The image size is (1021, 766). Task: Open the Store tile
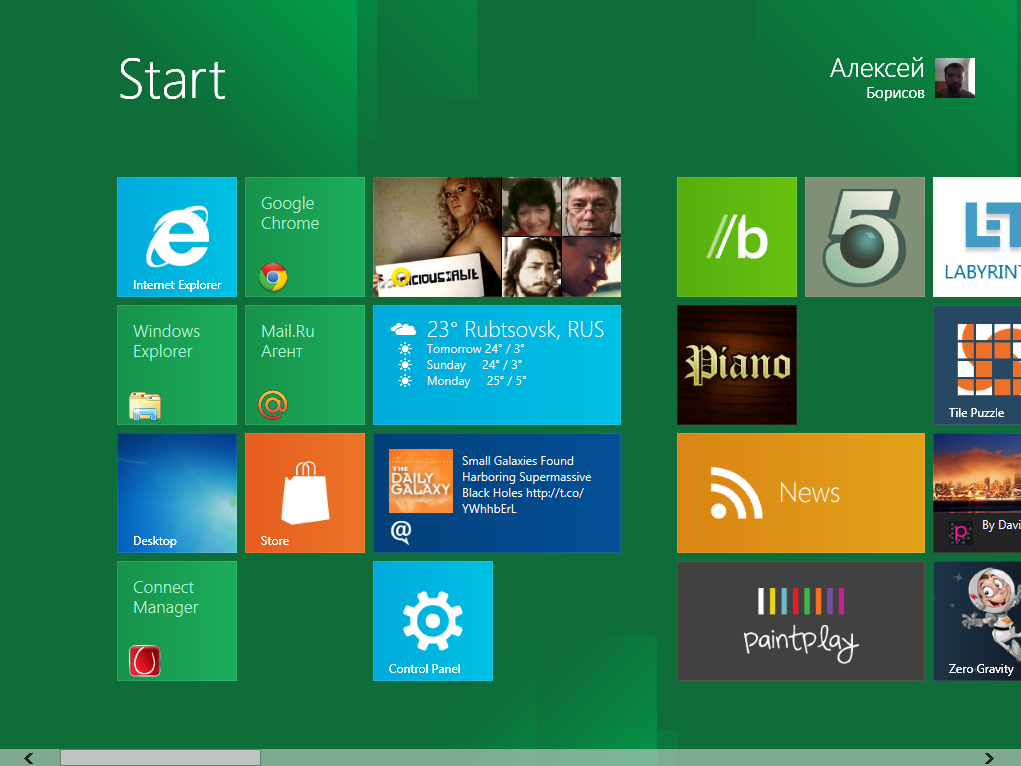coord(305,493)
